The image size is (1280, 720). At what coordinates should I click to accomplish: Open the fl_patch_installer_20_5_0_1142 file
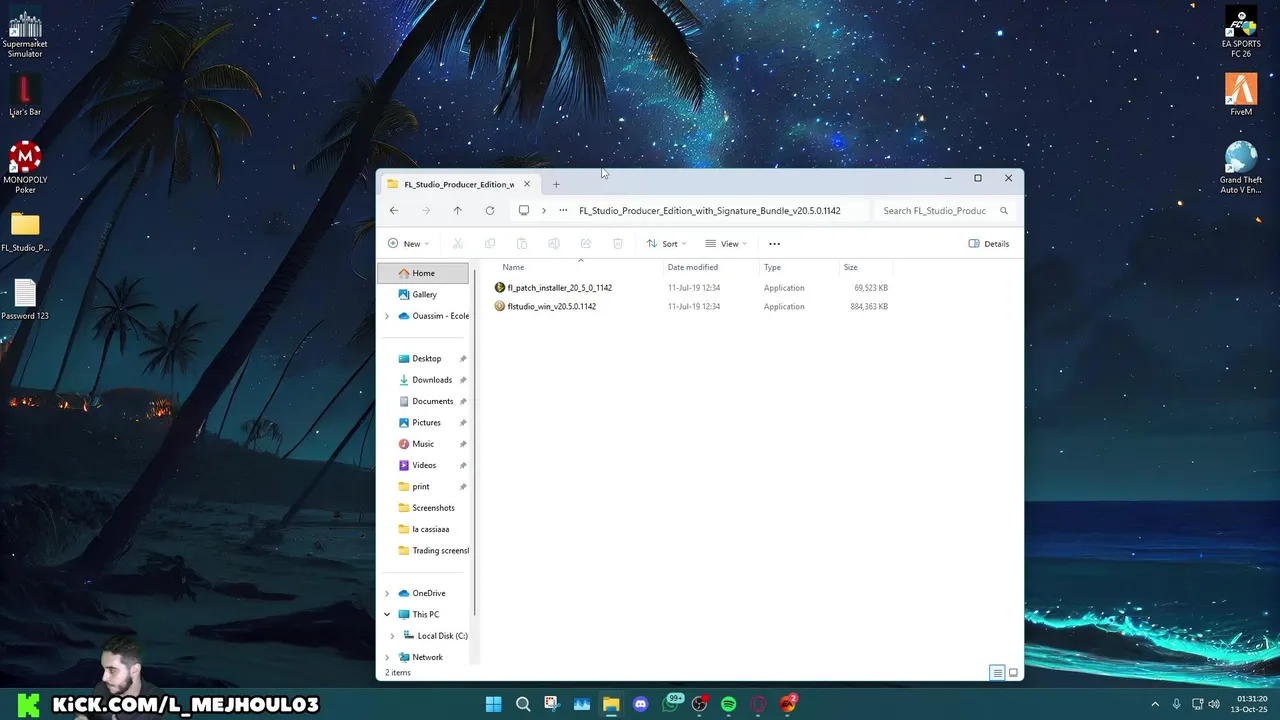point(559,288)
